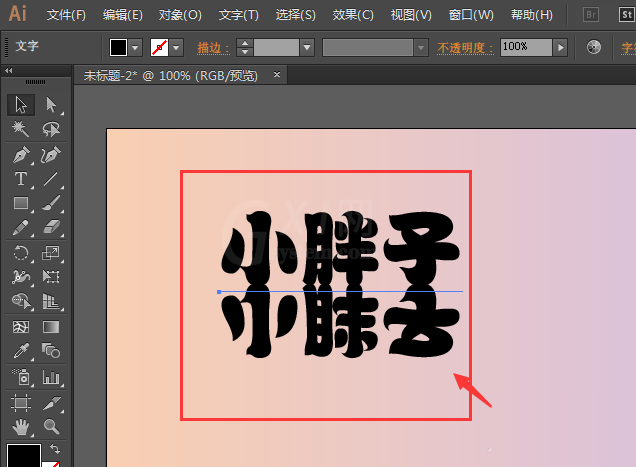
Task: Open the 帮助(H) menu
Action: coord(532,15)
